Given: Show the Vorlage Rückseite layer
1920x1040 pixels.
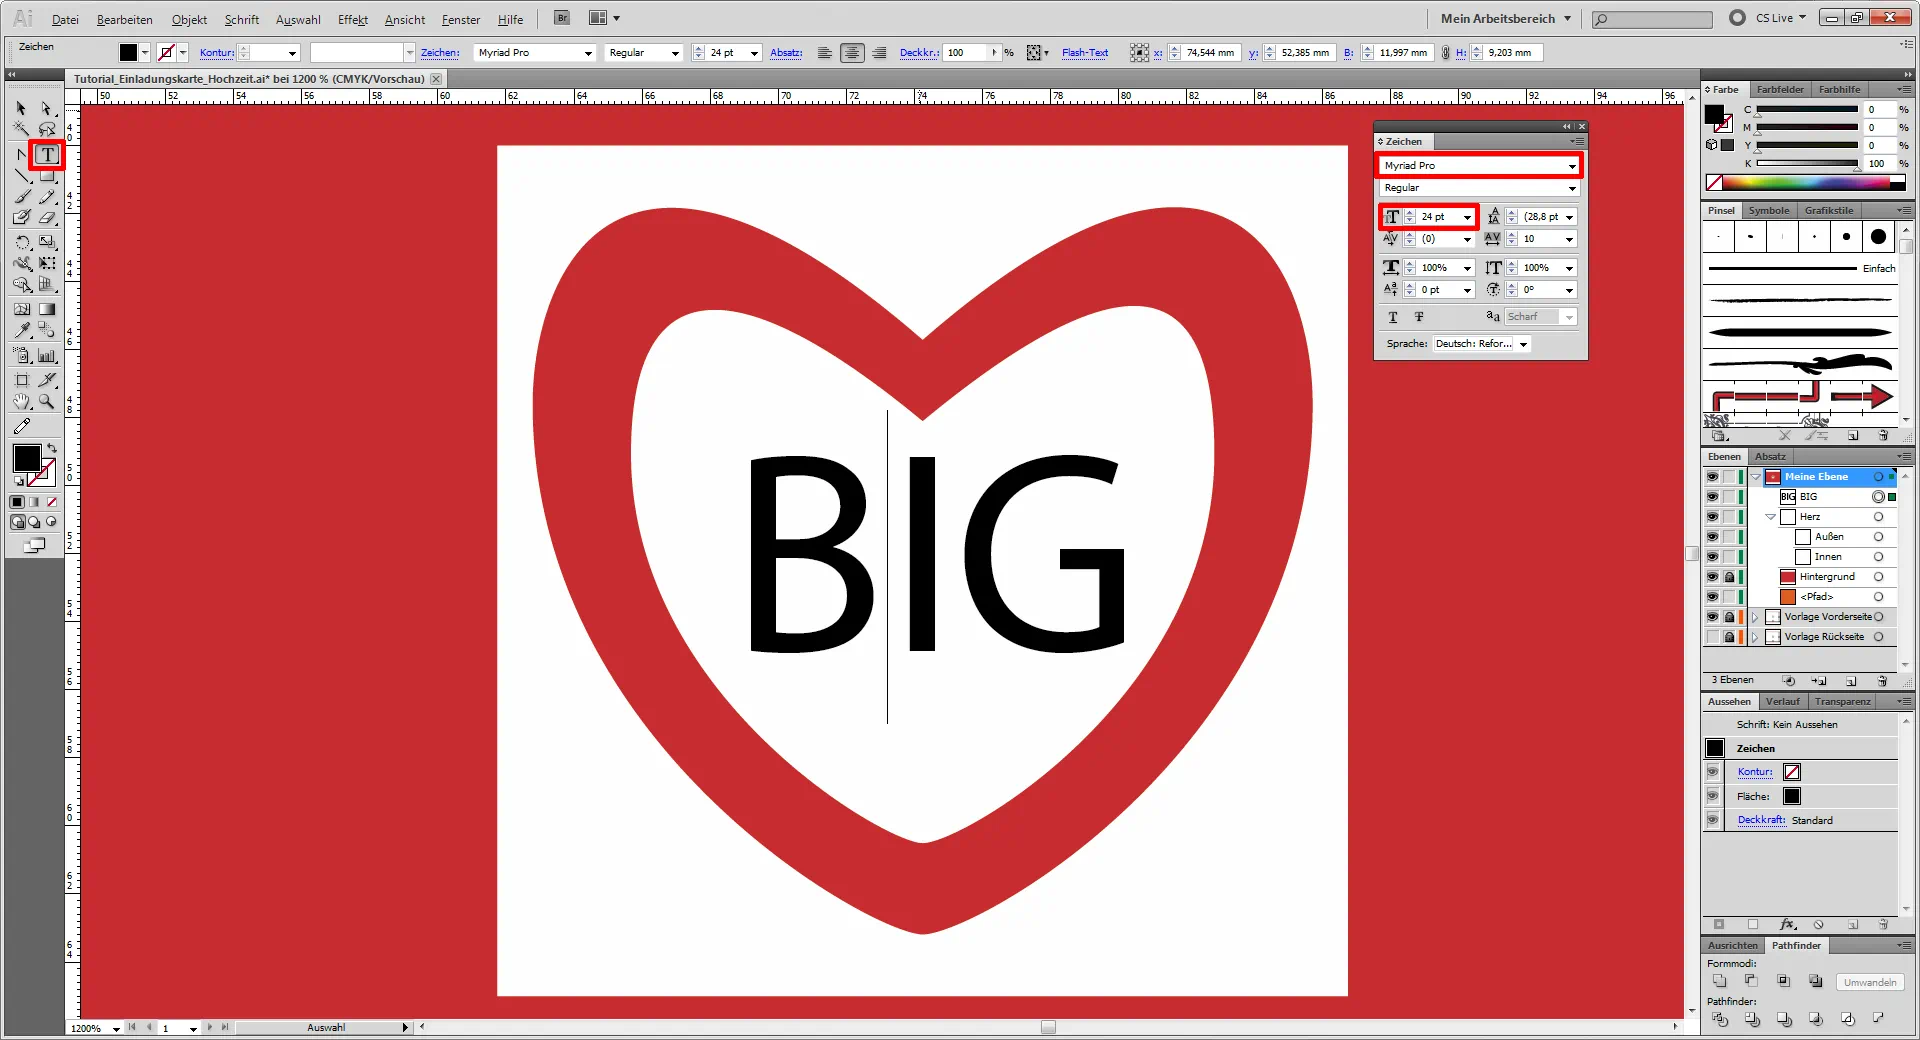Looking at the screenshot, I should coord(1712,637).
